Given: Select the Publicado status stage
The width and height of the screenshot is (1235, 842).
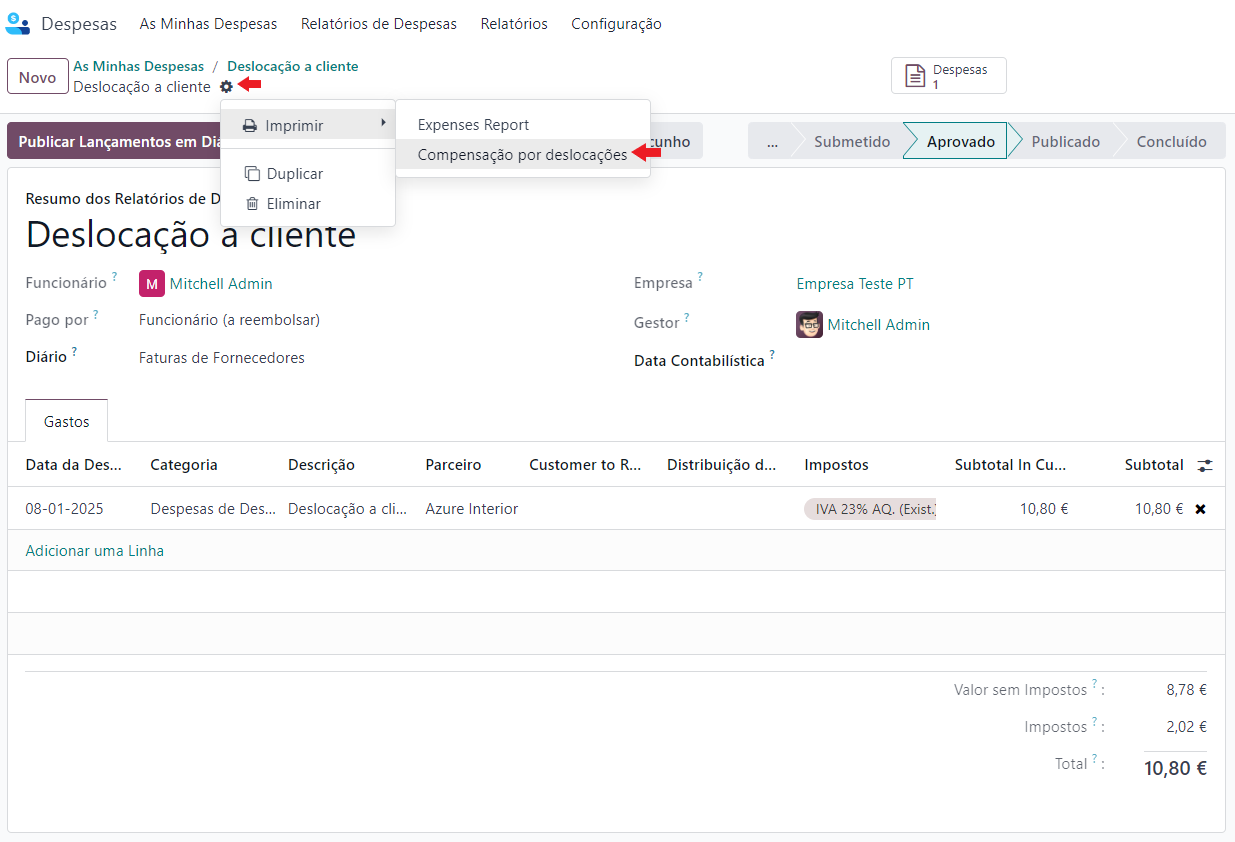Looking at the screenshot, I should pyautogui.click(x=1065, y=141).
